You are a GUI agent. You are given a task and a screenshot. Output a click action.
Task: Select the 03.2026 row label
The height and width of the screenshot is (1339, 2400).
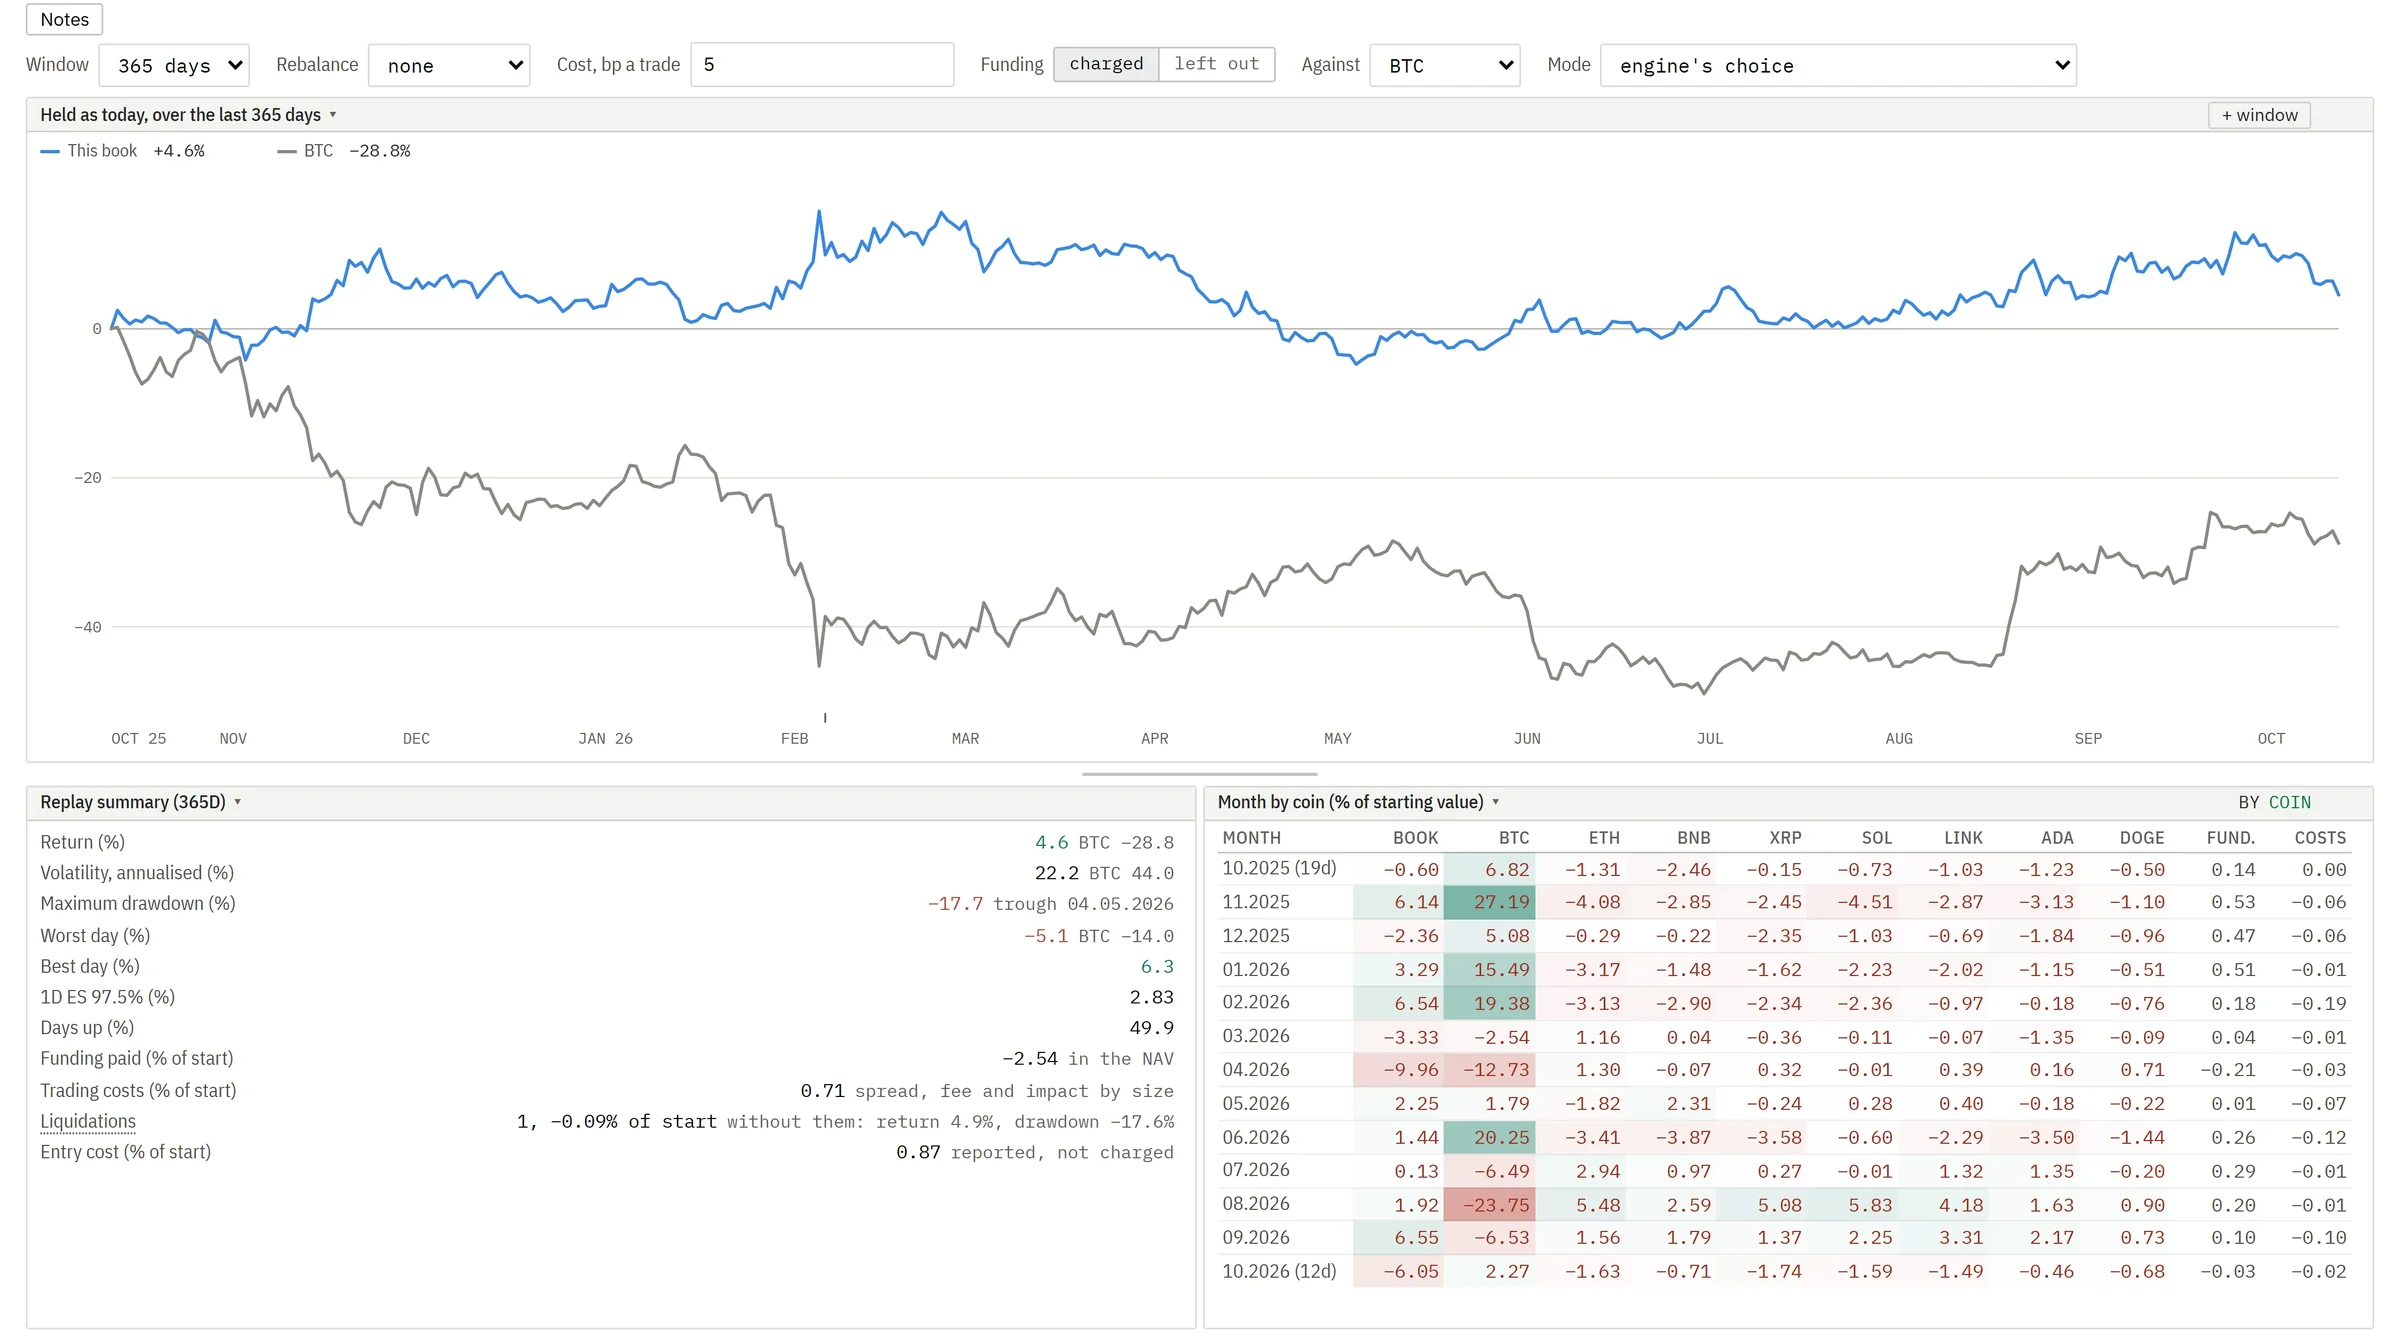(x=1256, y=1036)
